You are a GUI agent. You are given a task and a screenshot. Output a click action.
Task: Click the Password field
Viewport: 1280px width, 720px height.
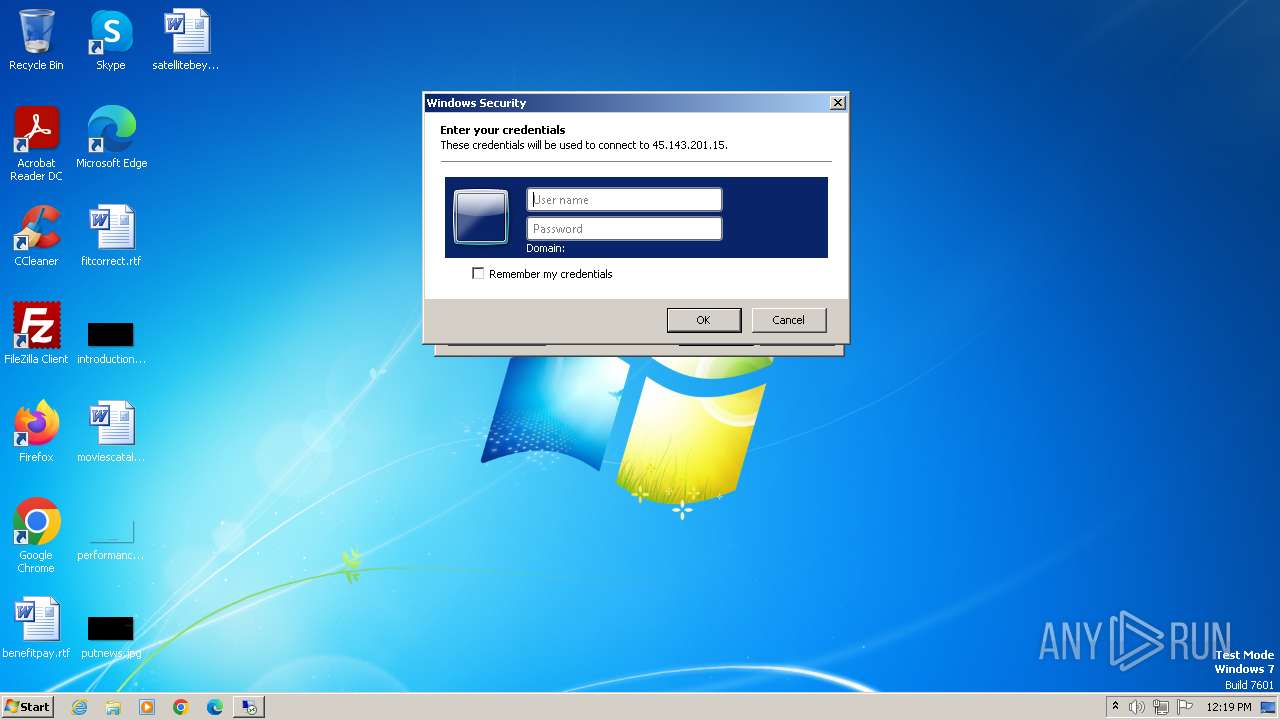coord(624,229)
